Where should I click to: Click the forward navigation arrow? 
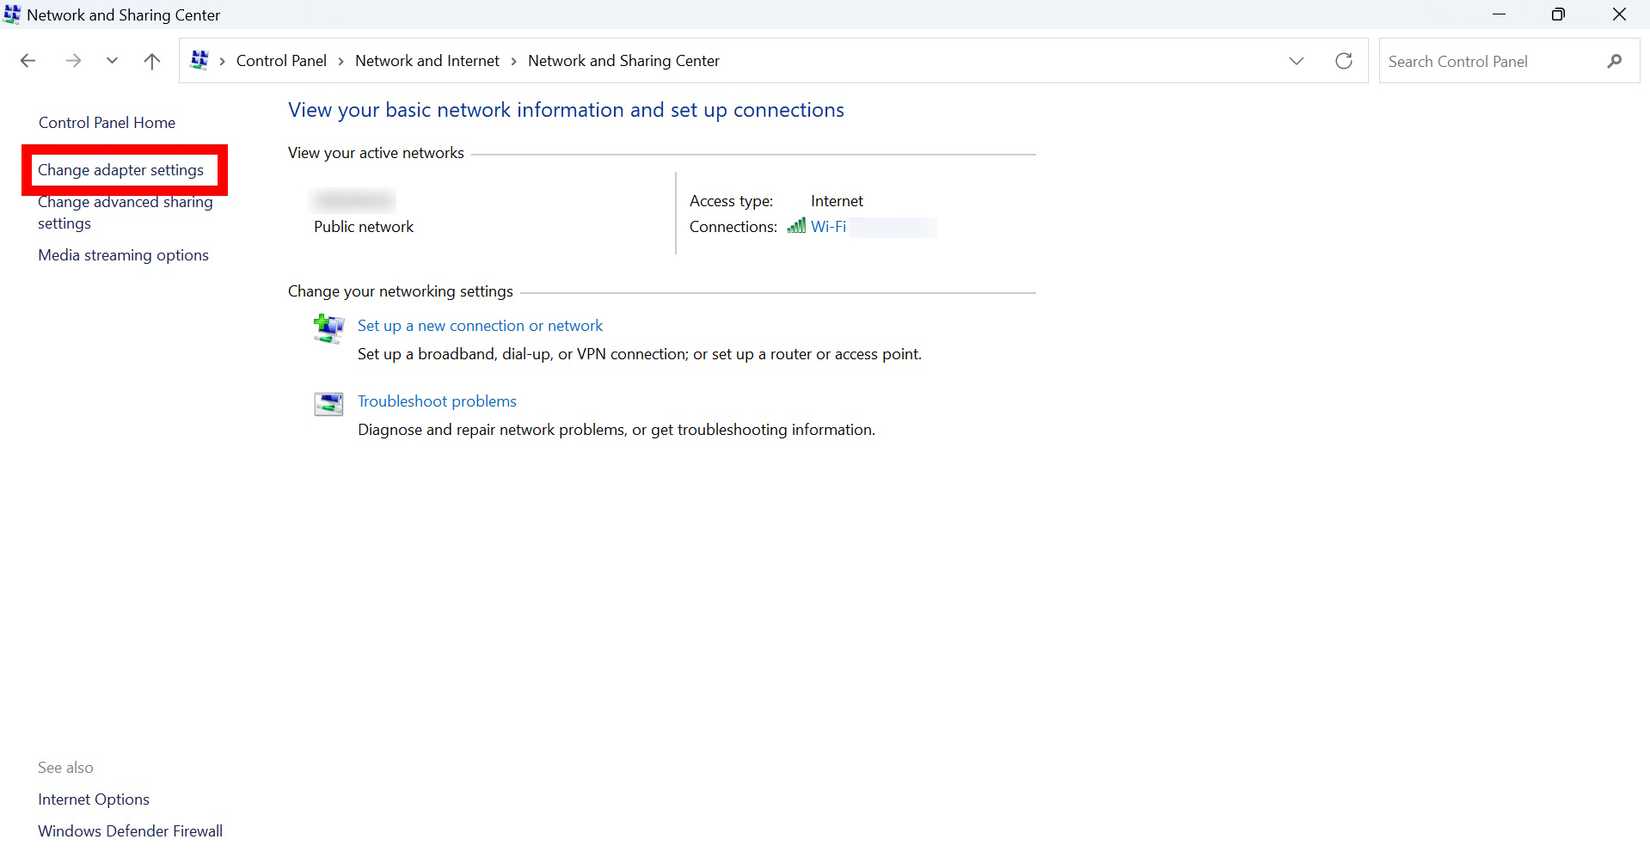[73, 61]
